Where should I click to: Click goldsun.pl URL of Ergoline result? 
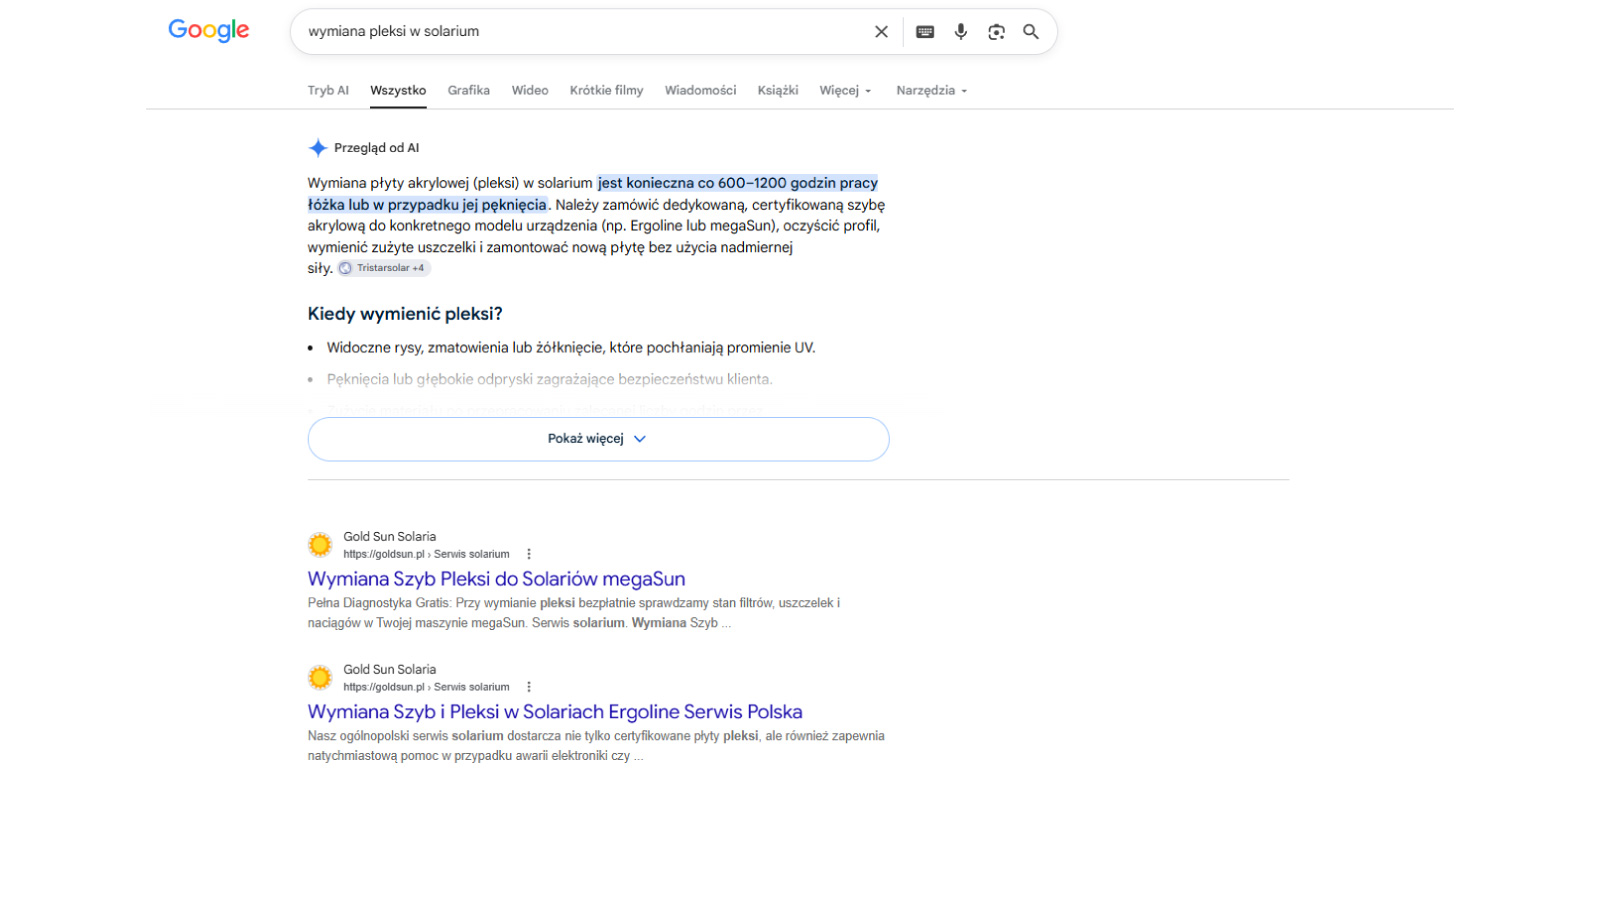tap(426, 687)
